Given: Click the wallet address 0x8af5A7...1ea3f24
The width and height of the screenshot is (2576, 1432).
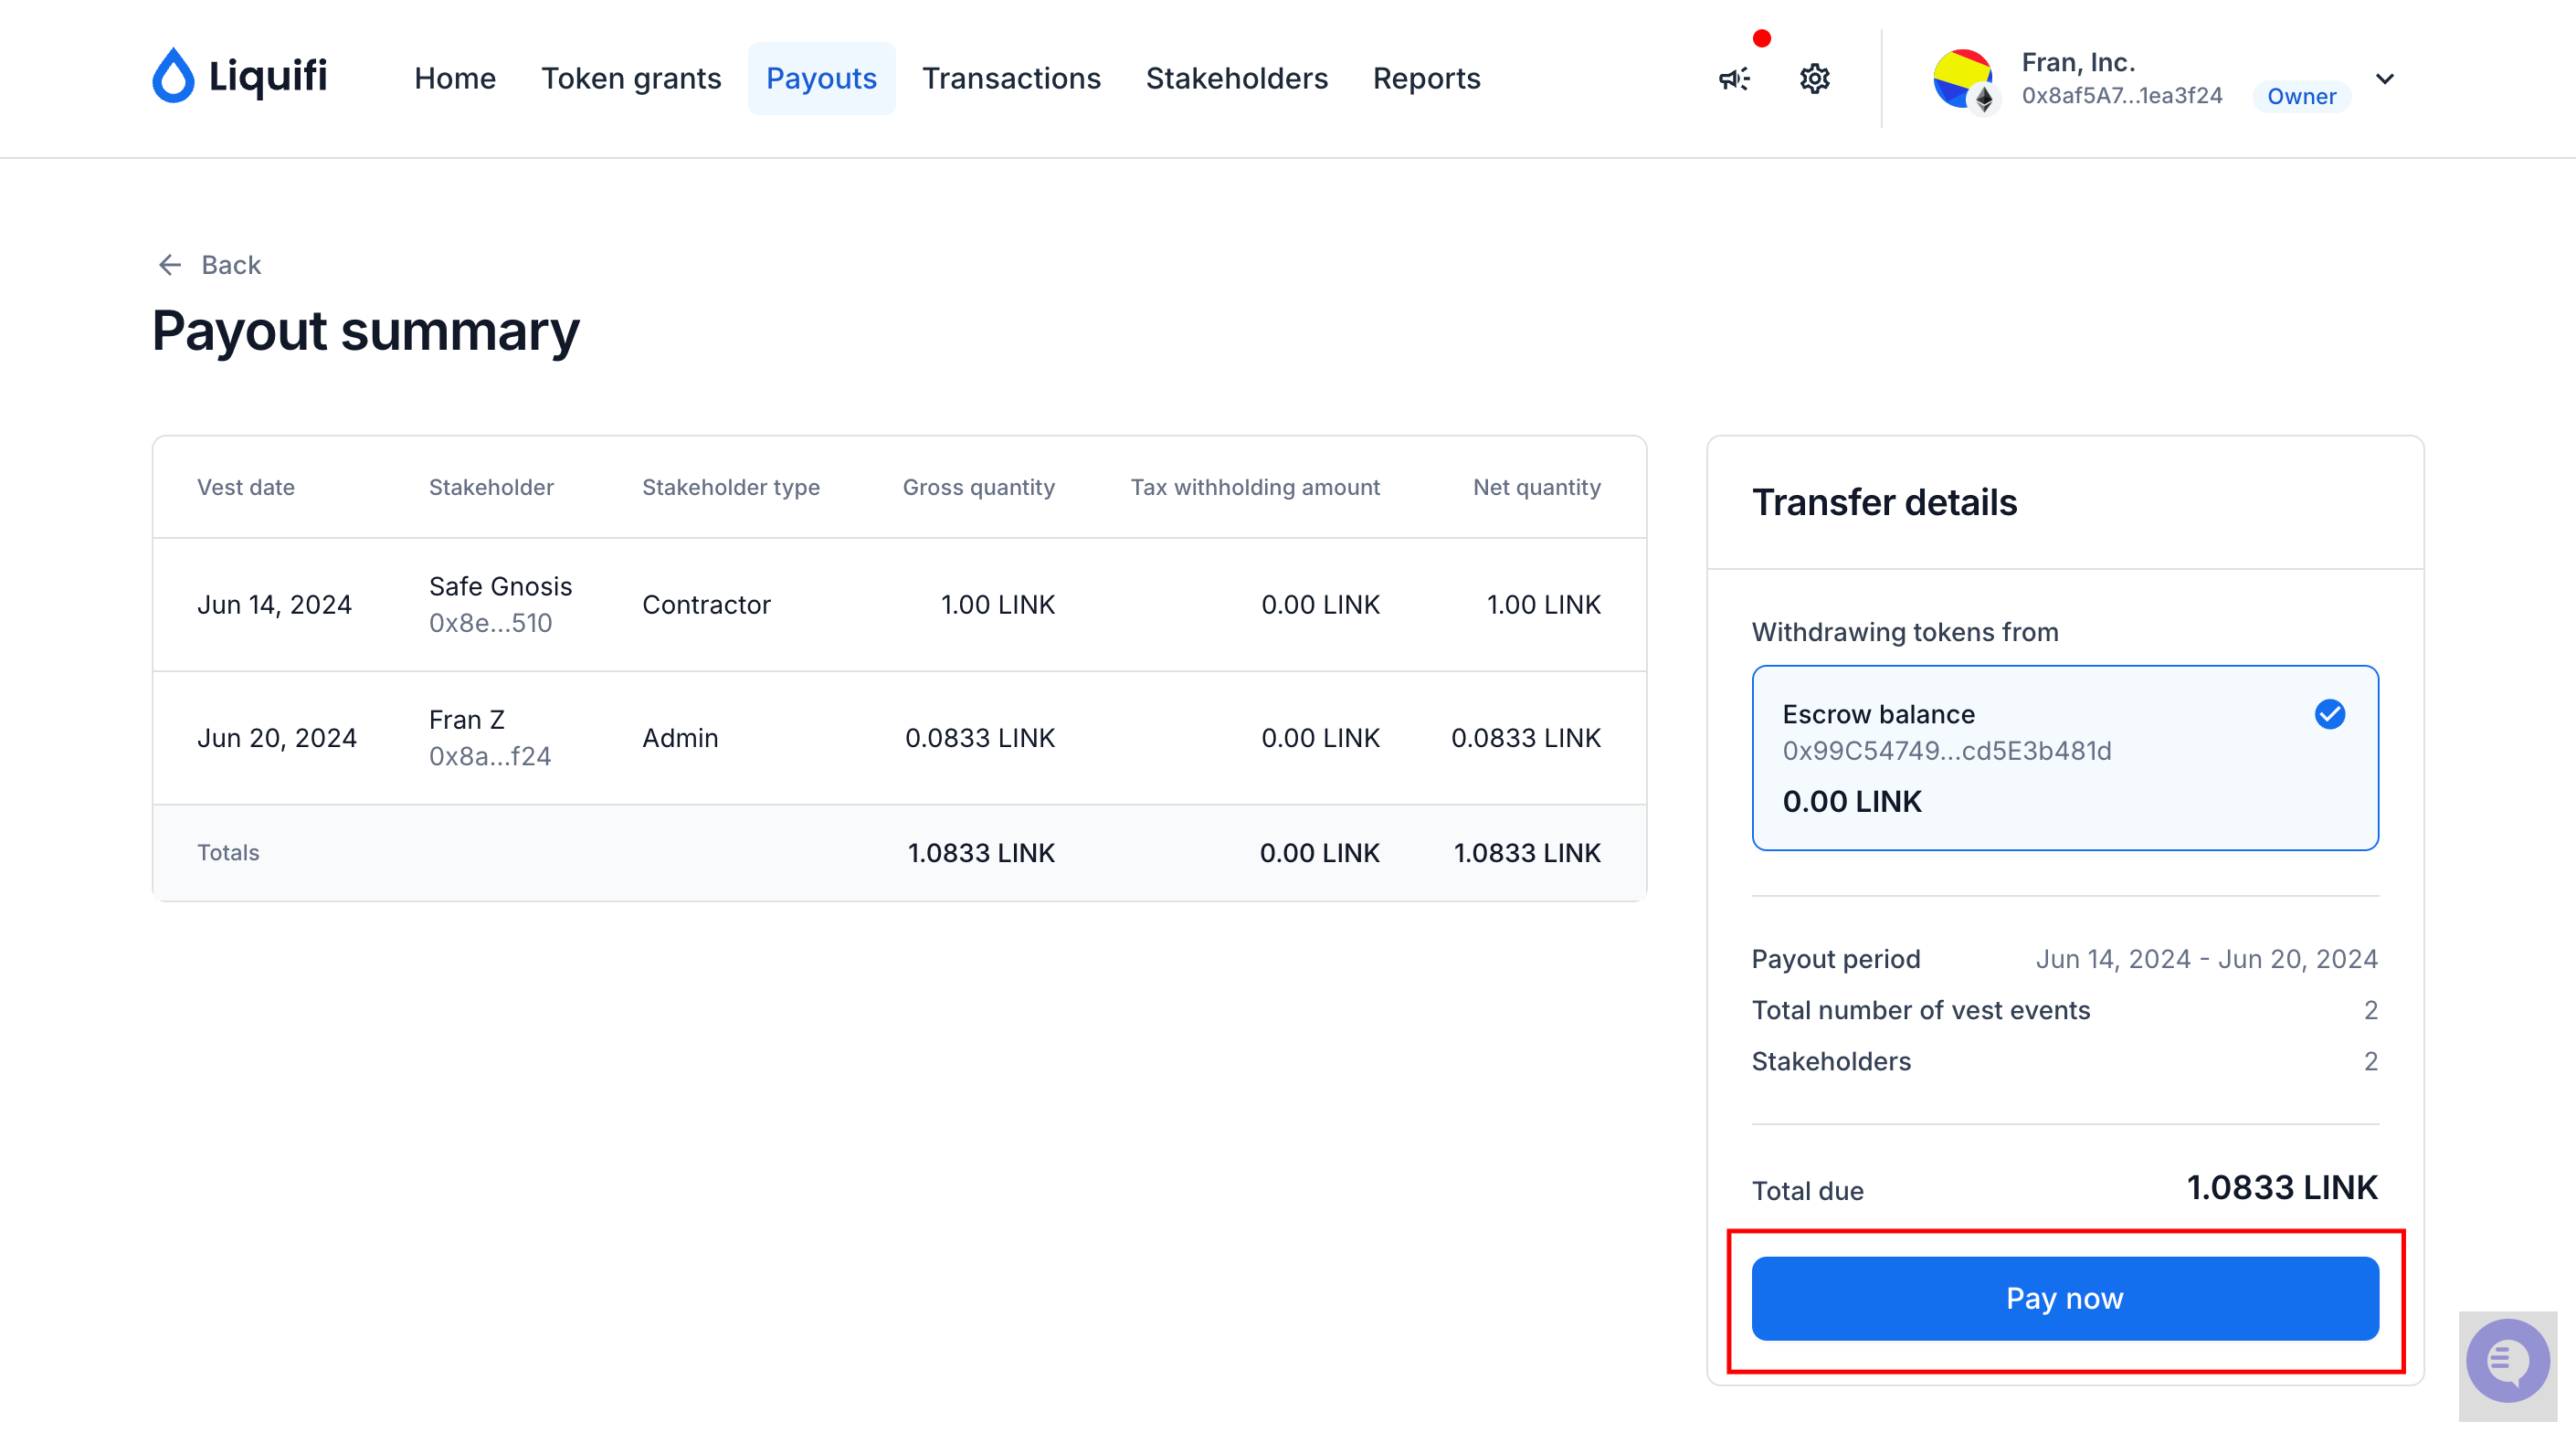Looking at the screenshot, I should click(2121, 95).
